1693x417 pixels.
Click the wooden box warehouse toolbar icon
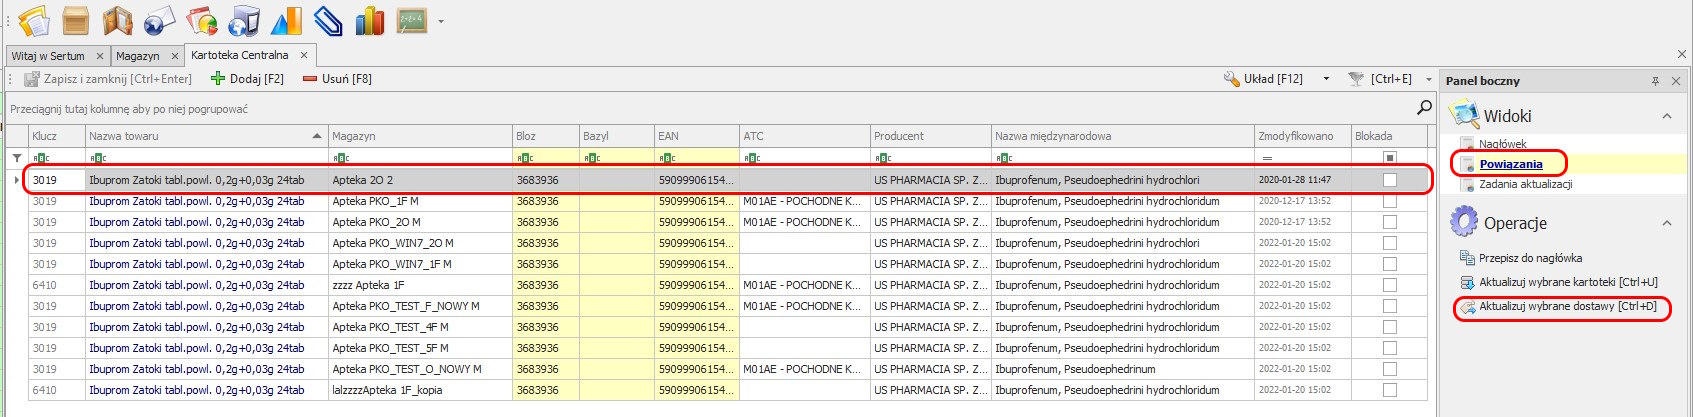click(75, 20)
